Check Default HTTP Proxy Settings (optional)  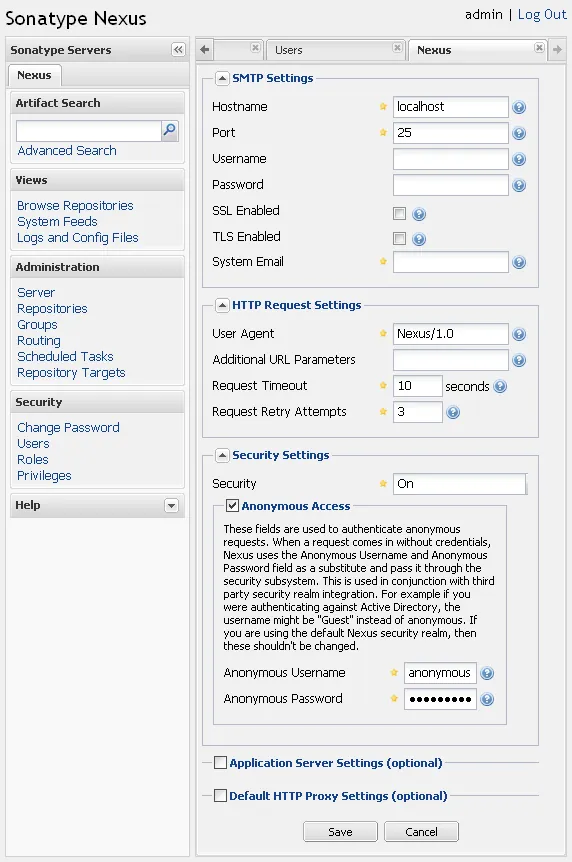(221, 795)
